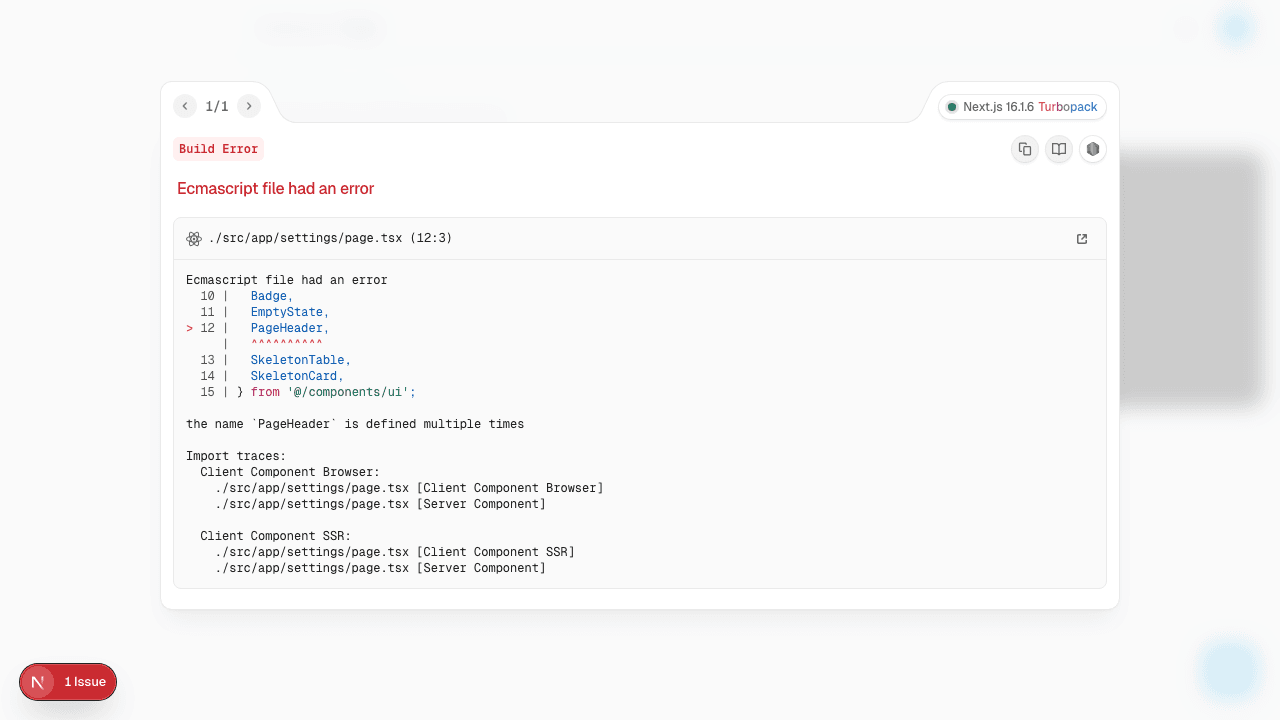Click the React atom icon beside file path

coord(194,239)
